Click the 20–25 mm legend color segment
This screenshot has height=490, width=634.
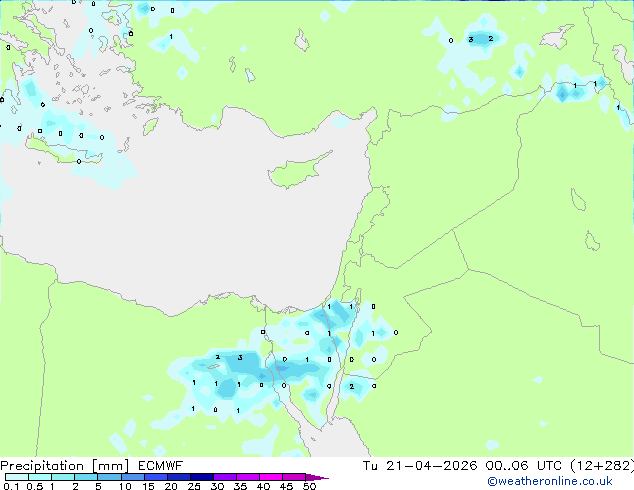178,477
